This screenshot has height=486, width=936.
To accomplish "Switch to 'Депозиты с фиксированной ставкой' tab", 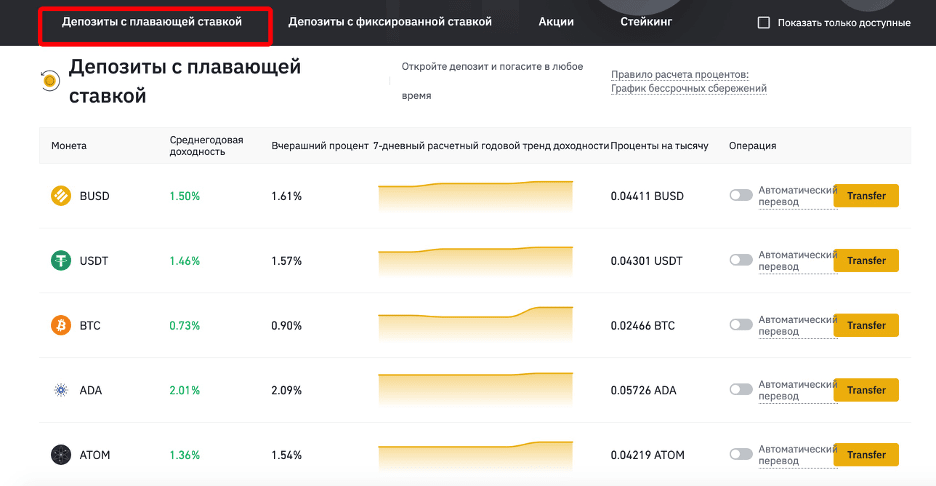I will 390,21.
